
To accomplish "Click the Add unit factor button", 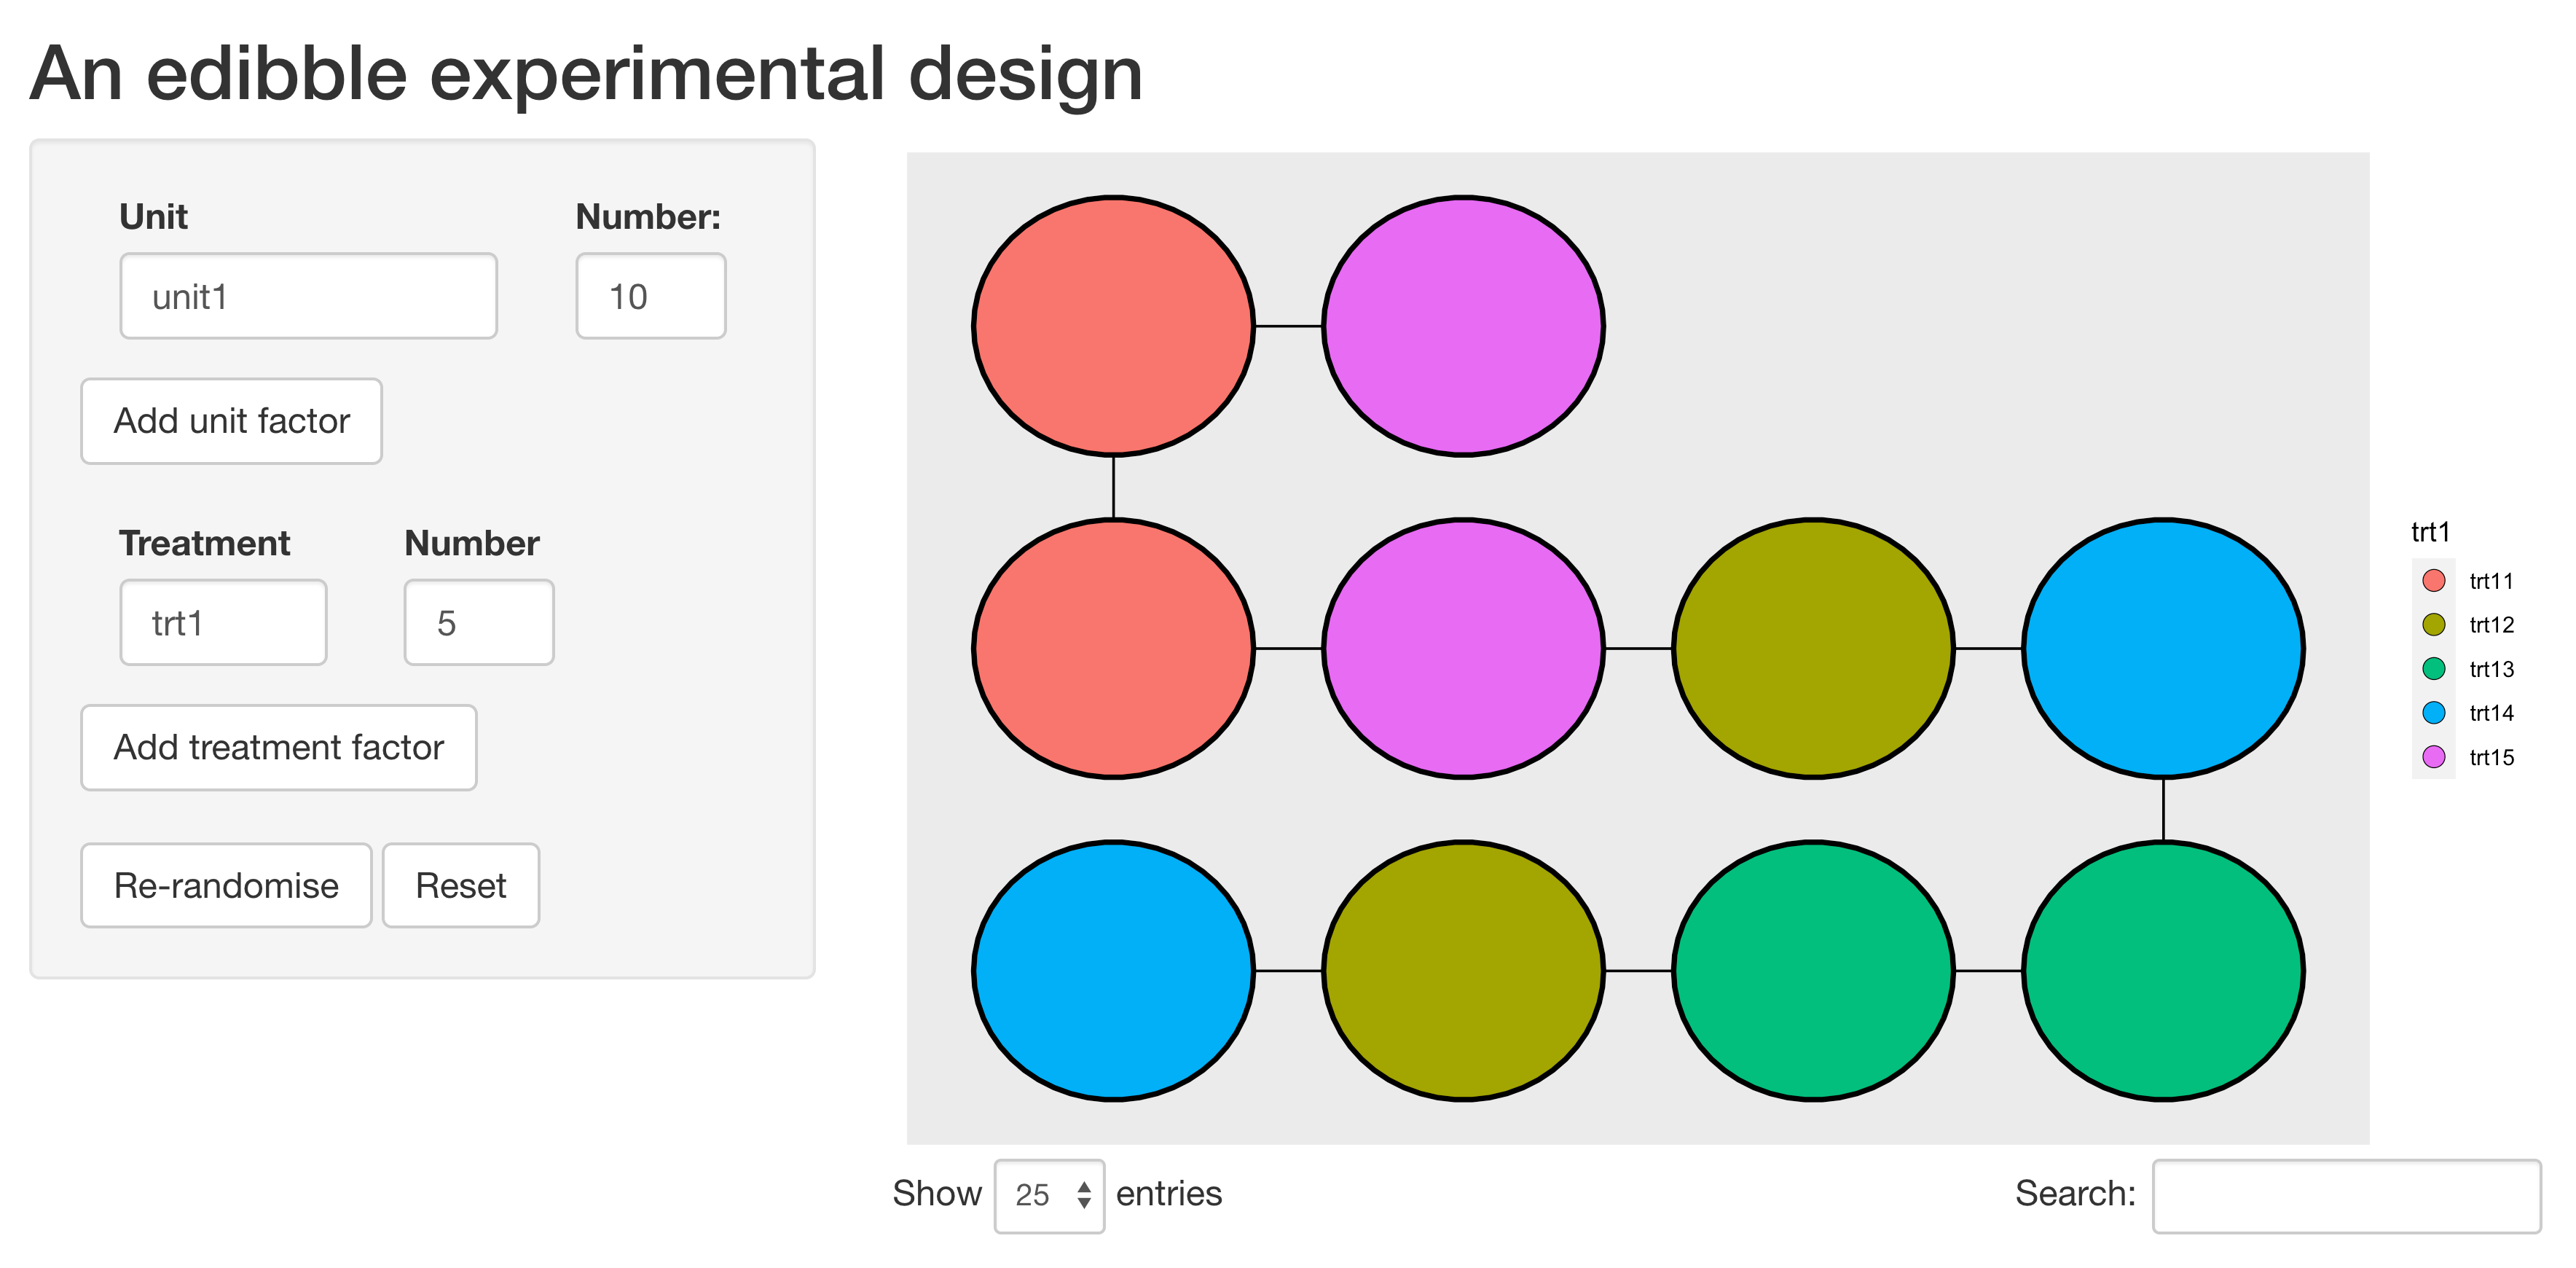I will click(x=231, y=421).
